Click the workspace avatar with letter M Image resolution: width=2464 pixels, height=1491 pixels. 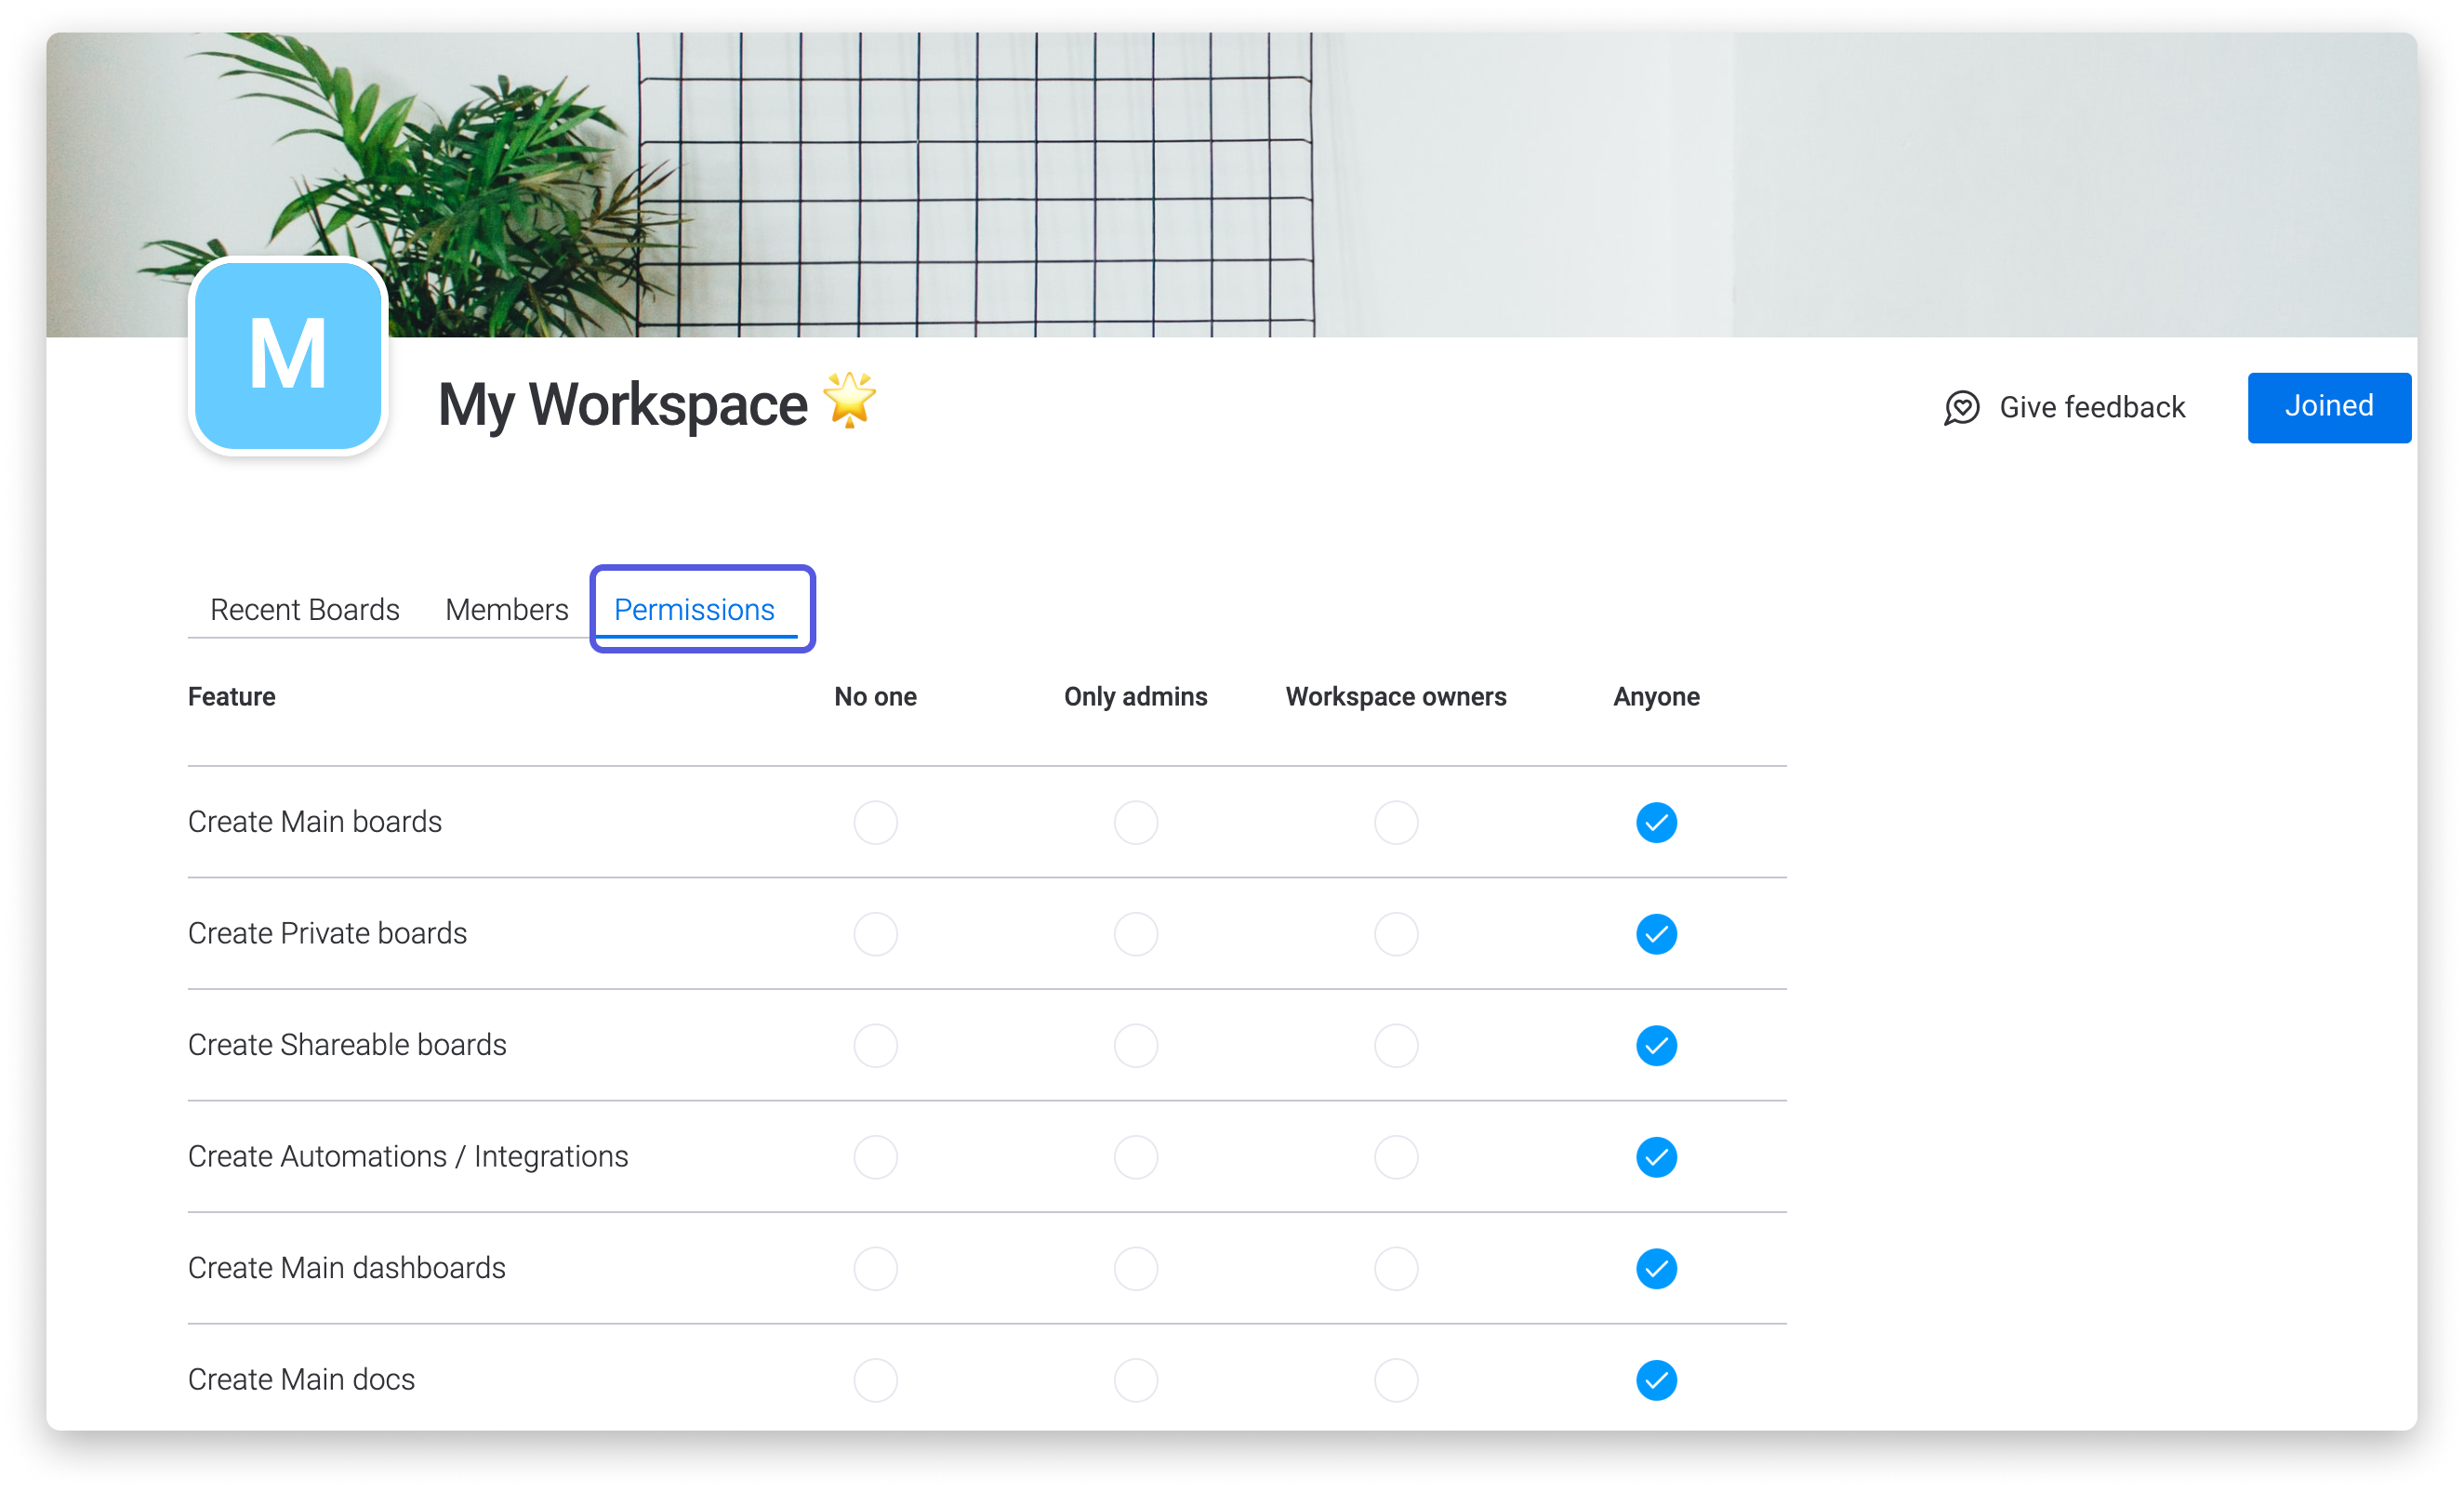click(x=288, y=356)
